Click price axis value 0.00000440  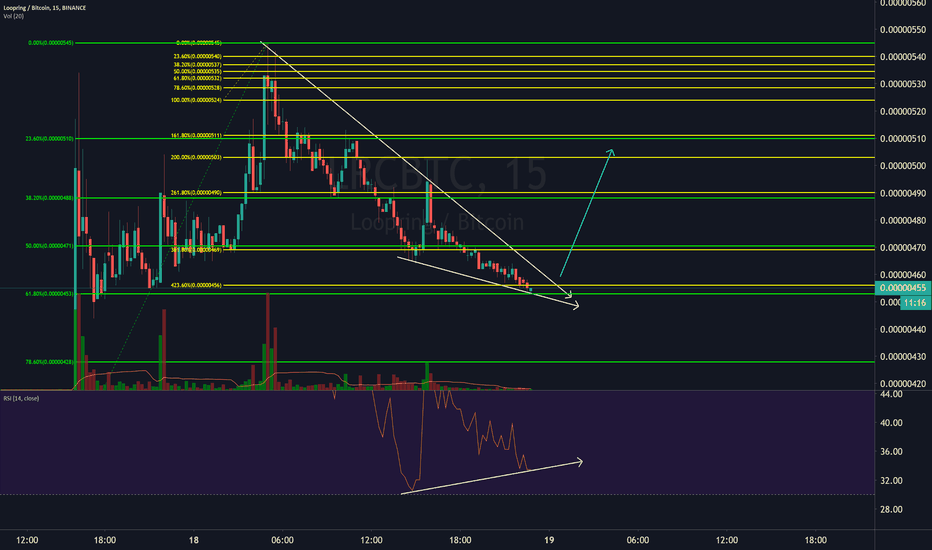point(903,329)
